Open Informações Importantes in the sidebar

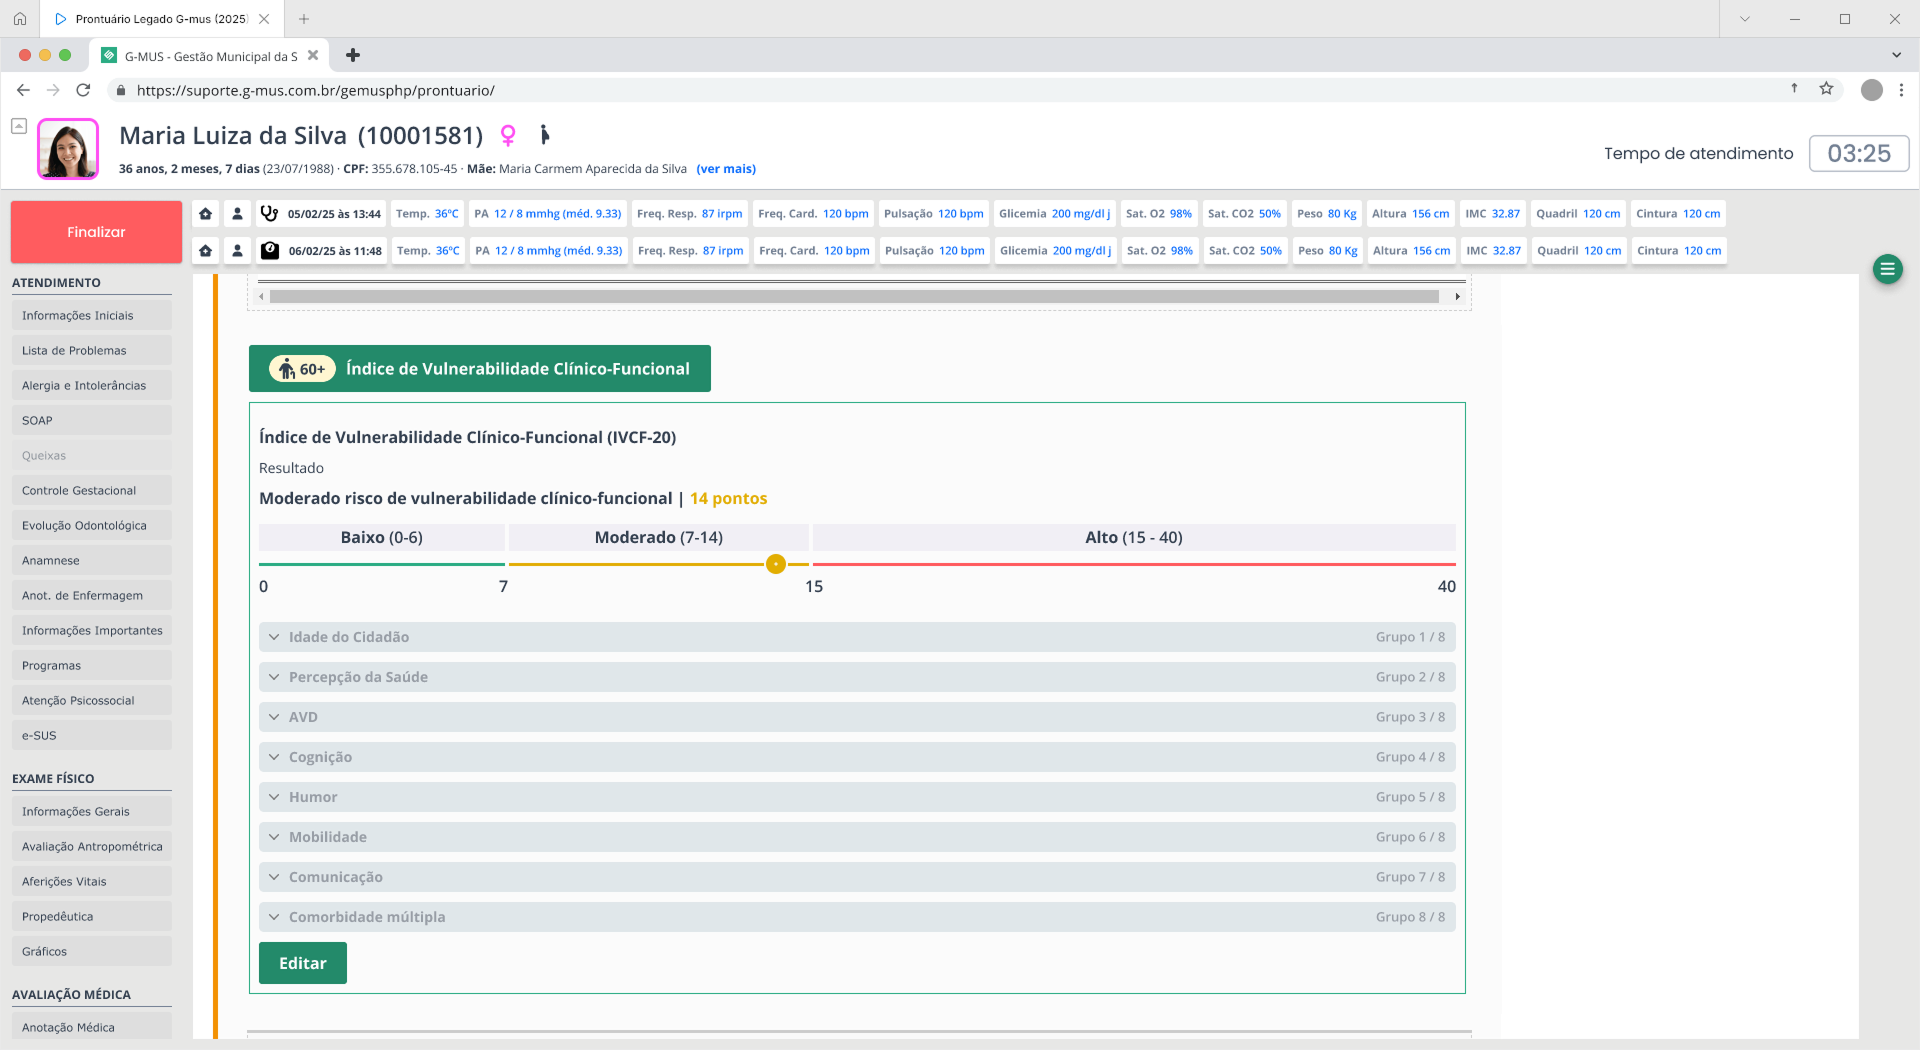(x=92, y=630)
